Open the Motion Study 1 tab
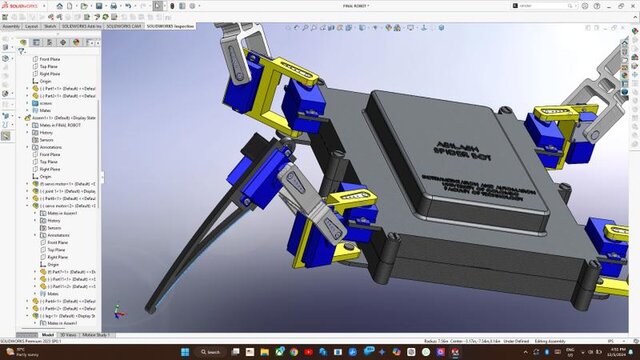 click(x=96, y=335)
